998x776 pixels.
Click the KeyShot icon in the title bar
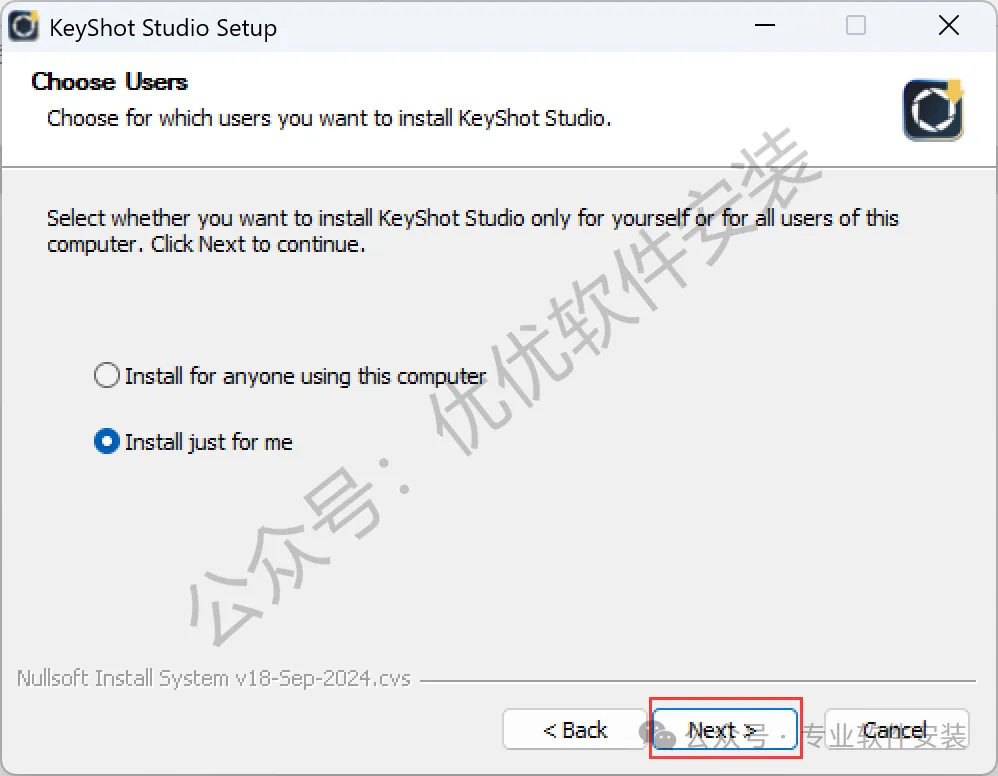(24, 26)
